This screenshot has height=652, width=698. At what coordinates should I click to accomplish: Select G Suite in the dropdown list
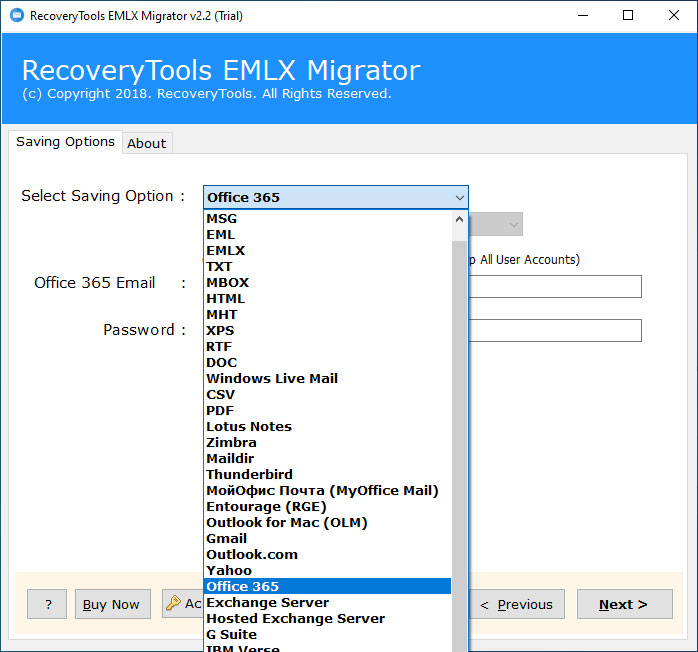(x=327, y=635)
